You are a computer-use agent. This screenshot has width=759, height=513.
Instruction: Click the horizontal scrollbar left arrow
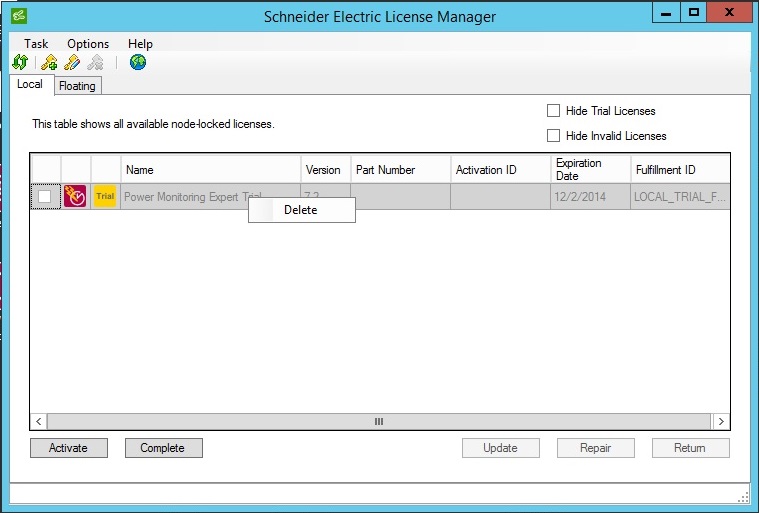[39, 422]
